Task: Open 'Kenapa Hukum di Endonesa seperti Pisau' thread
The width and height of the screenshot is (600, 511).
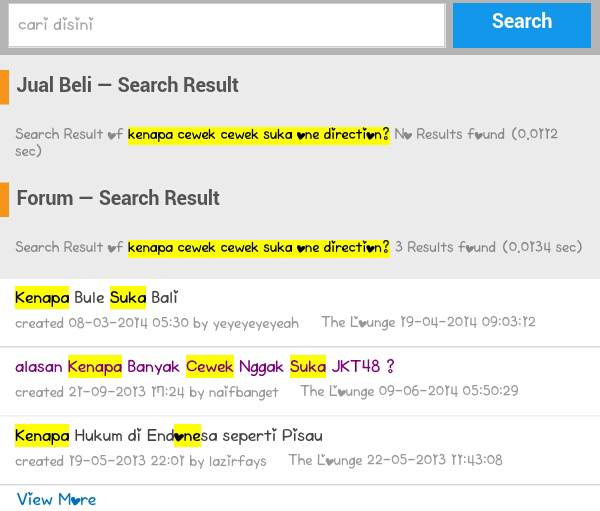Action: click(169, 436)
